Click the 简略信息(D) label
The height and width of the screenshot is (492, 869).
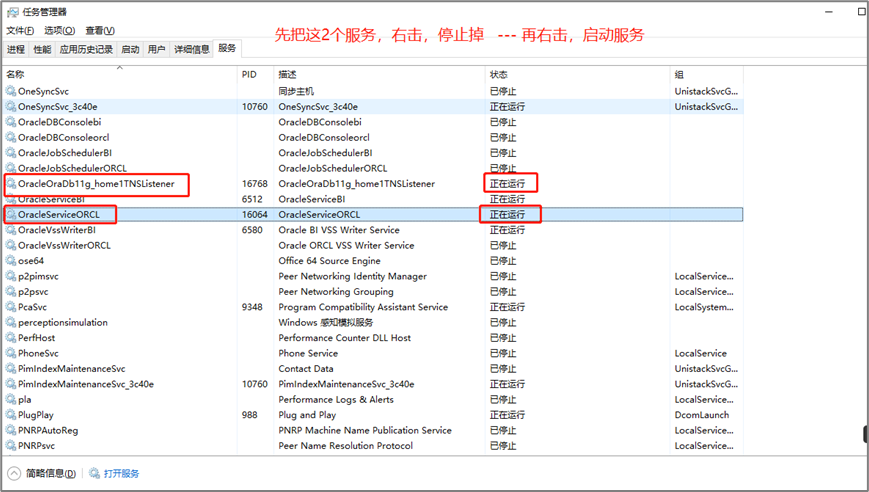(x=50, y=473)
